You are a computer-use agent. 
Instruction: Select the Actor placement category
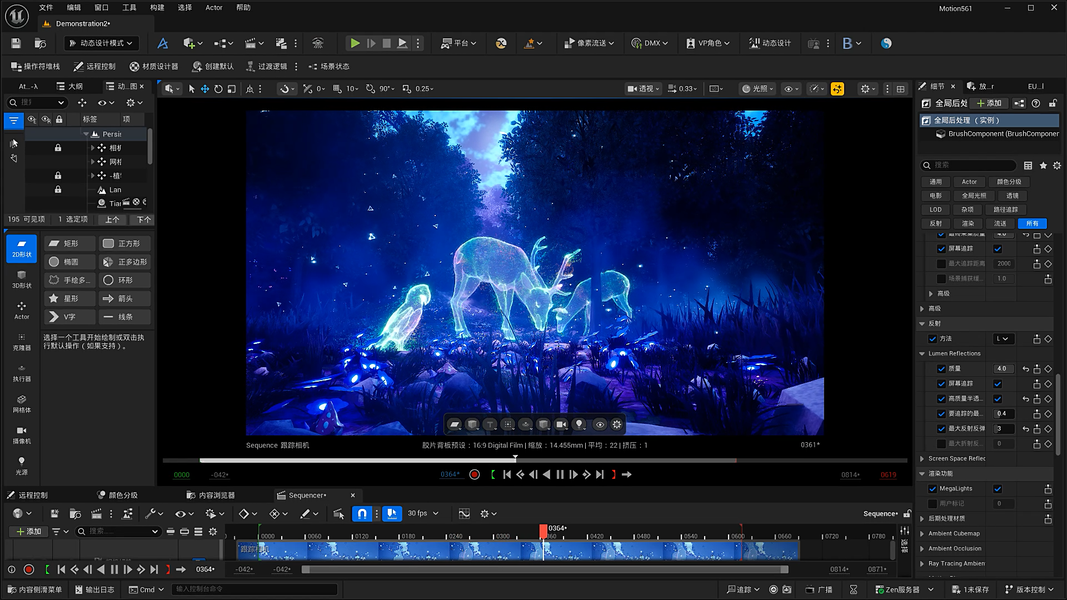pyautogui.click(x=21, y=311)
